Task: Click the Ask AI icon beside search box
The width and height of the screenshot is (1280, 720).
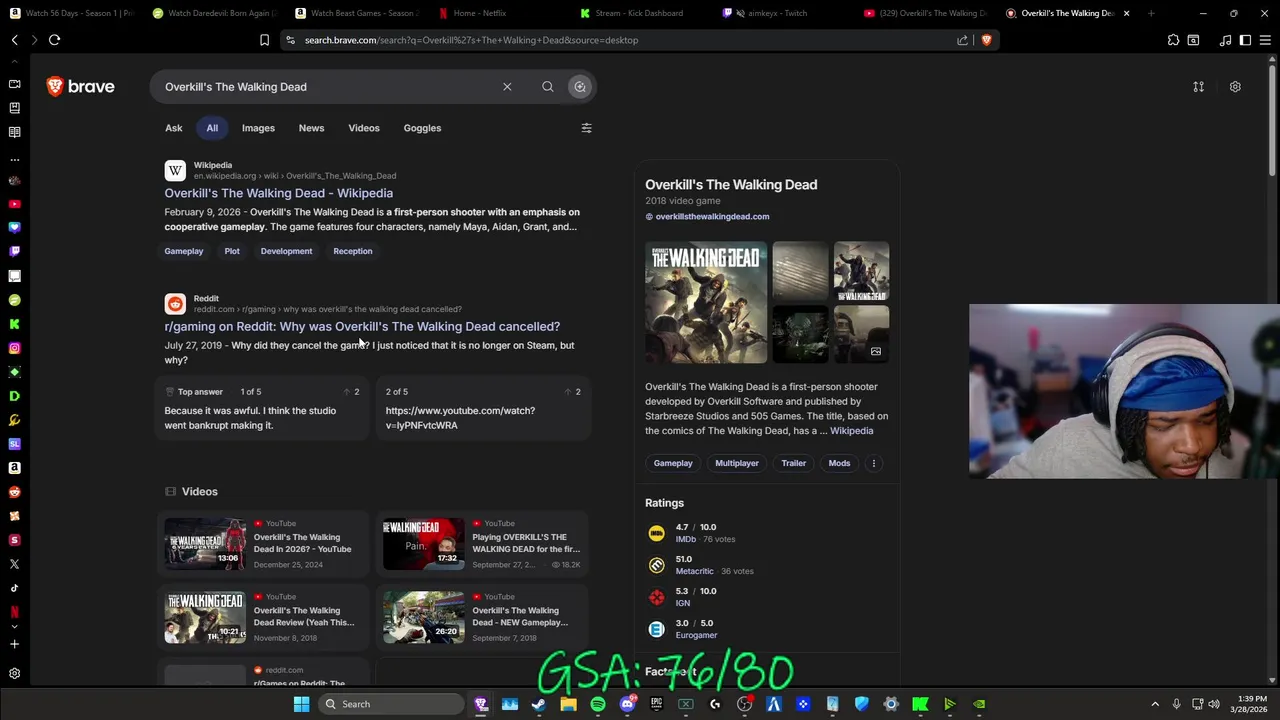Action: point(580,87)
